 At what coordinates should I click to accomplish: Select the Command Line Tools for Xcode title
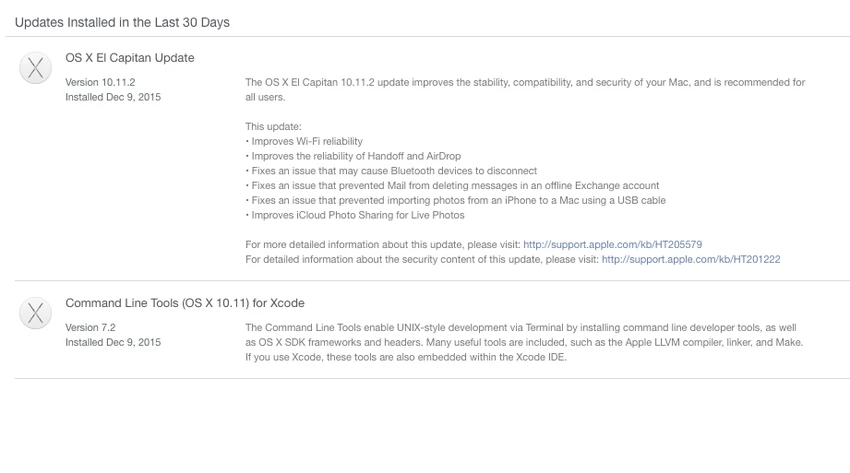[x=185, y=303]
